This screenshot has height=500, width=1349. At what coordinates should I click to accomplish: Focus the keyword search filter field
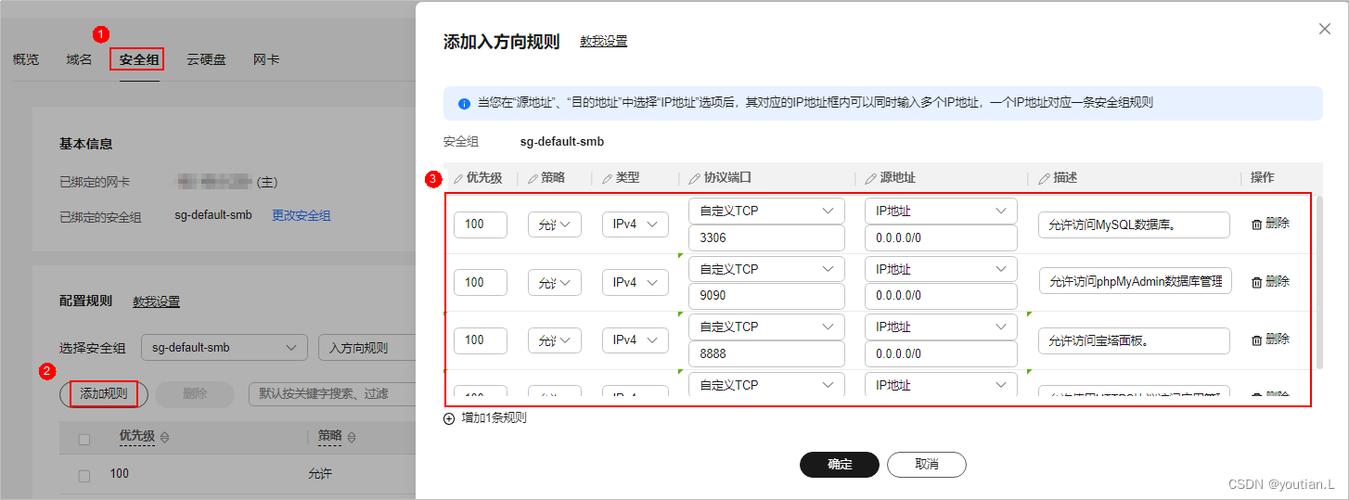pyautogui.click(x=331, y=393)
